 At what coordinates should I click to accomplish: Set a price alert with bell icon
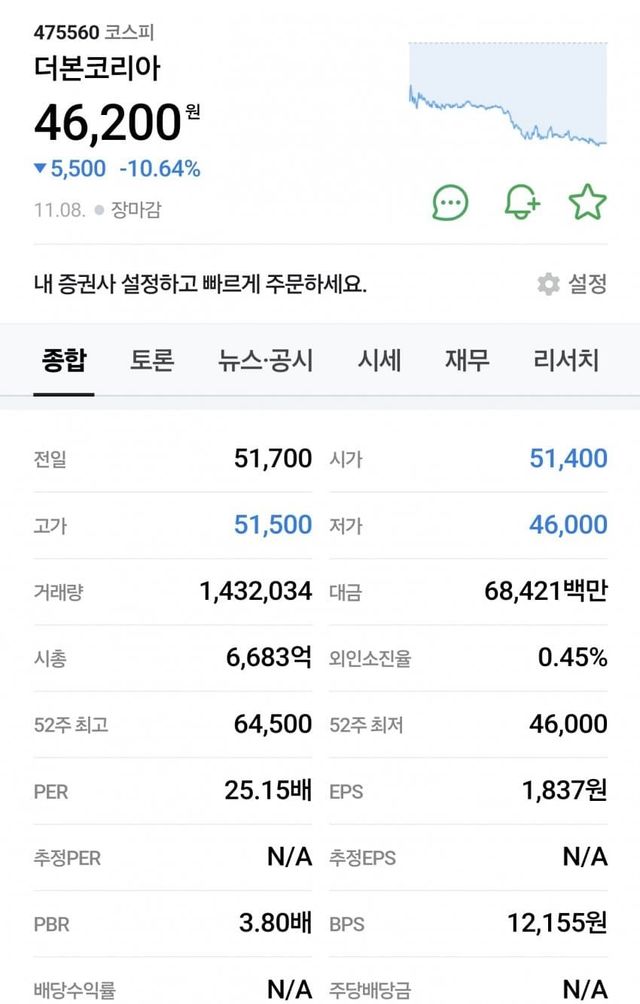point(520,203)
